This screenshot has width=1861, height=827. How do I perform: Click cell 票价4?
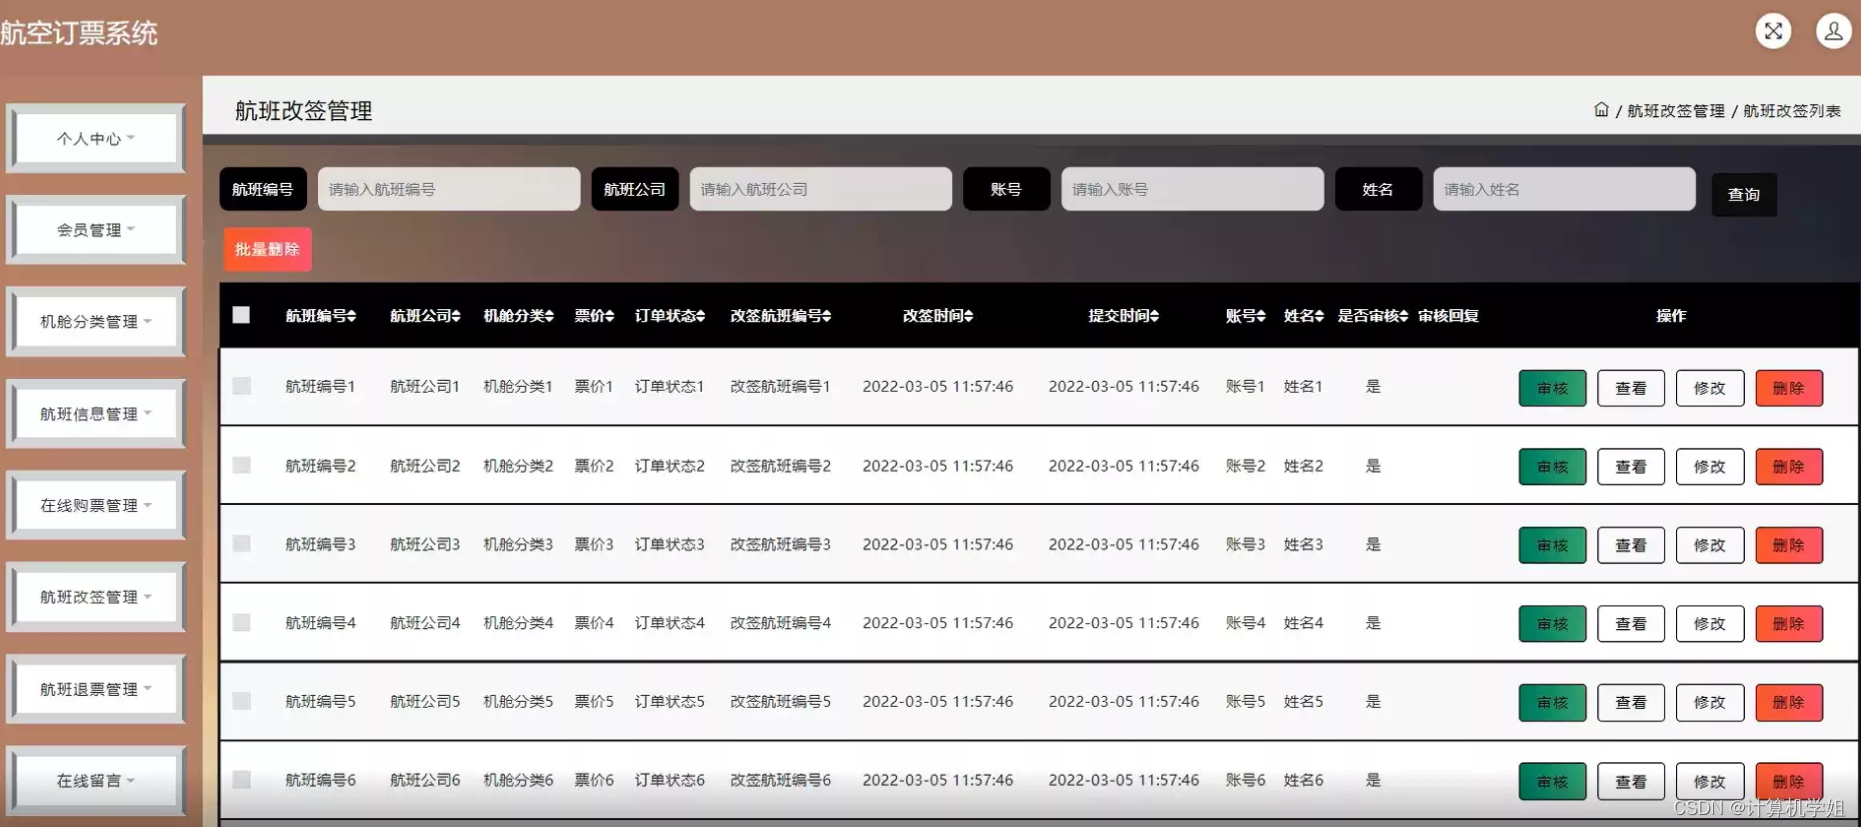[x=594, y=622]
